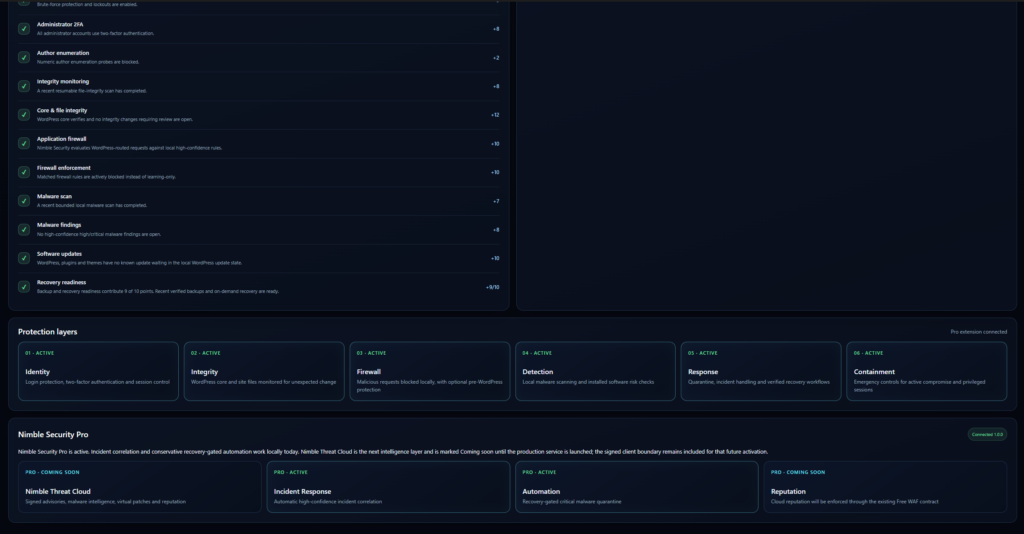Select the Integrity monitoring status check icon

24,86
